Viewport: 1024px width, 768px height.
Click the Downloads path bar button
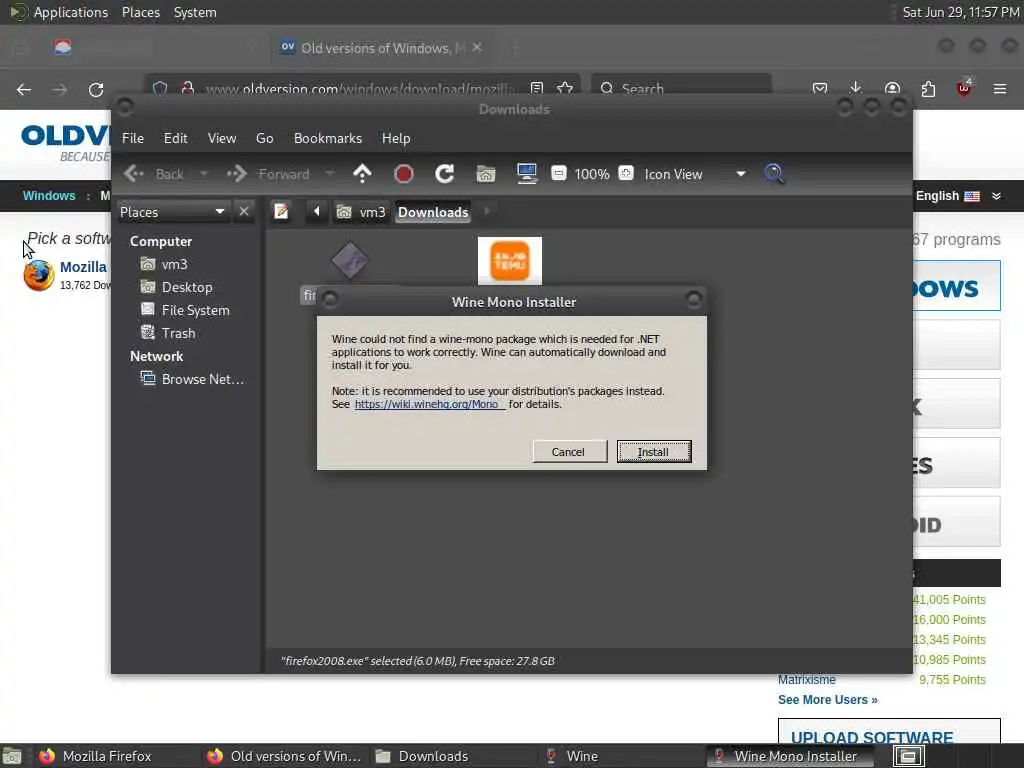433,212
